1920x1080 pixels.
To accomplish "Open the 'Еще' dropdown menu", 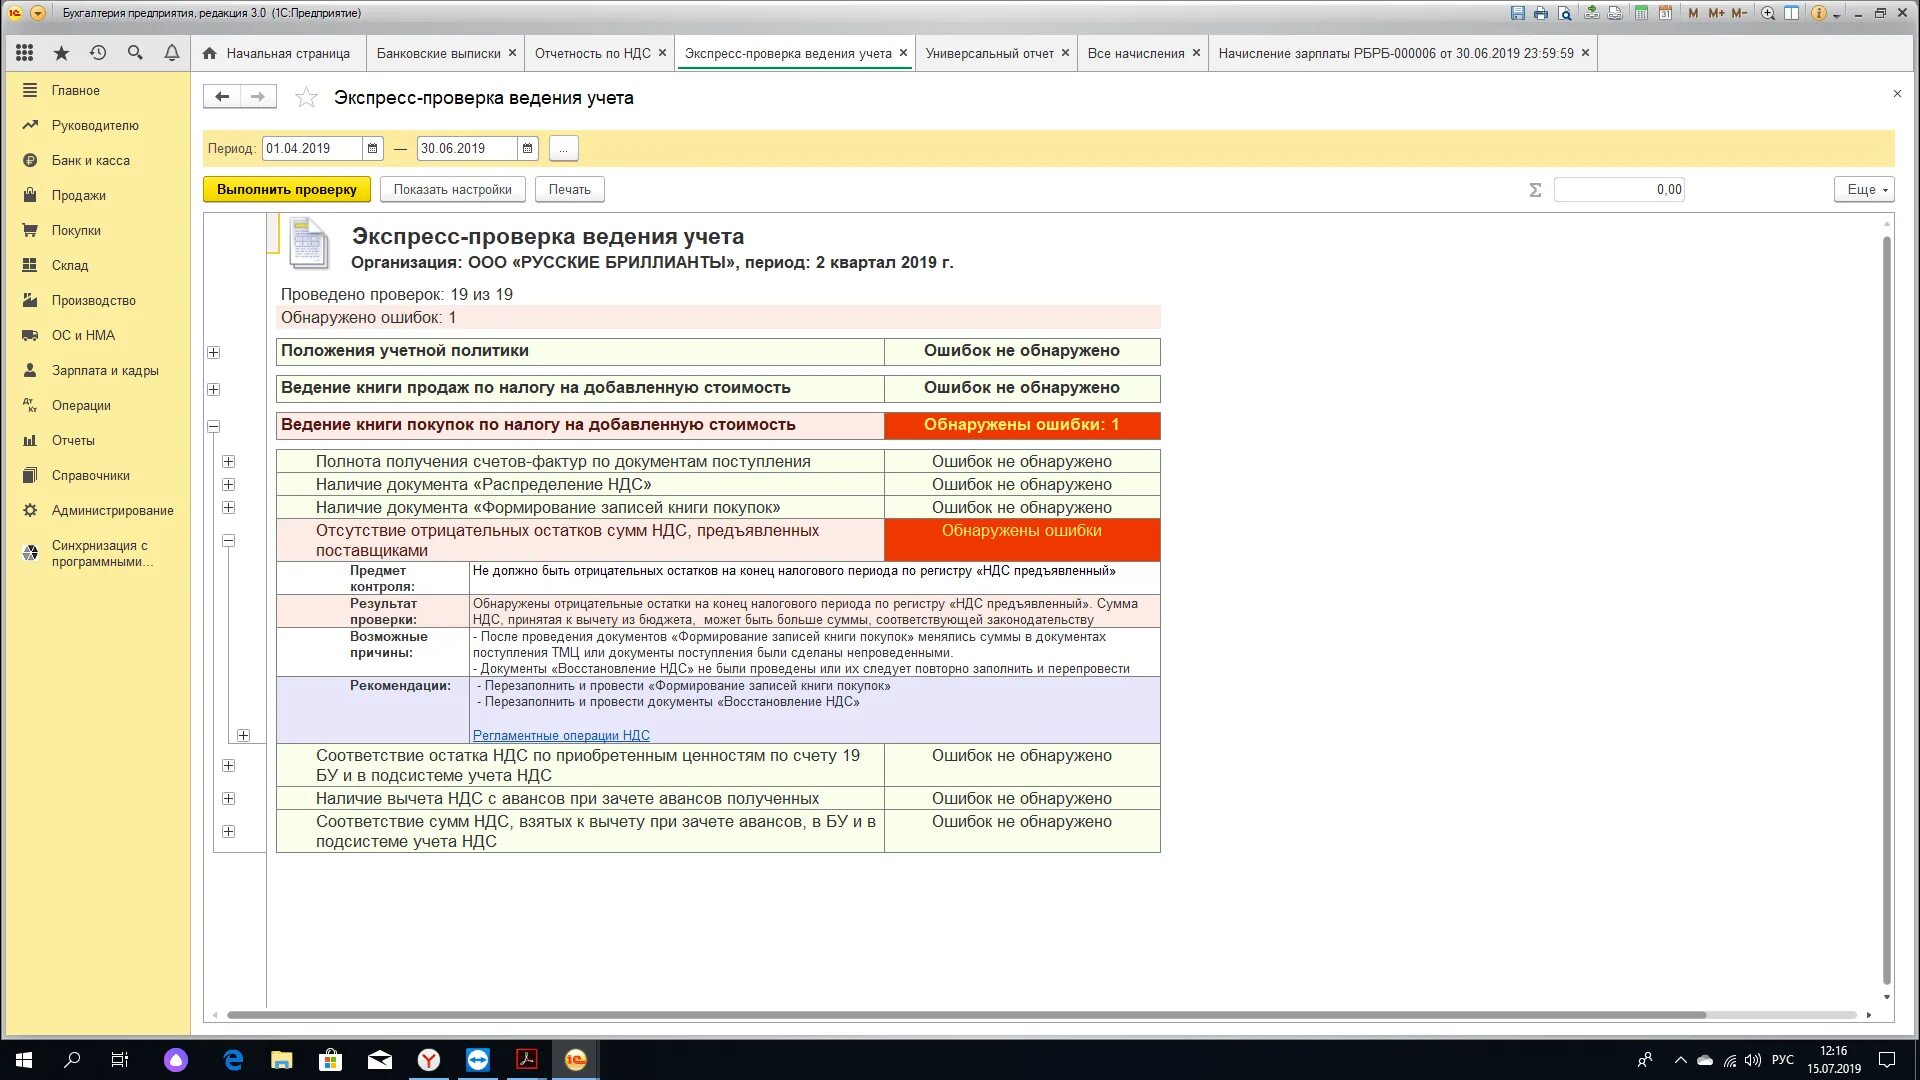I will pos(1864,189).
